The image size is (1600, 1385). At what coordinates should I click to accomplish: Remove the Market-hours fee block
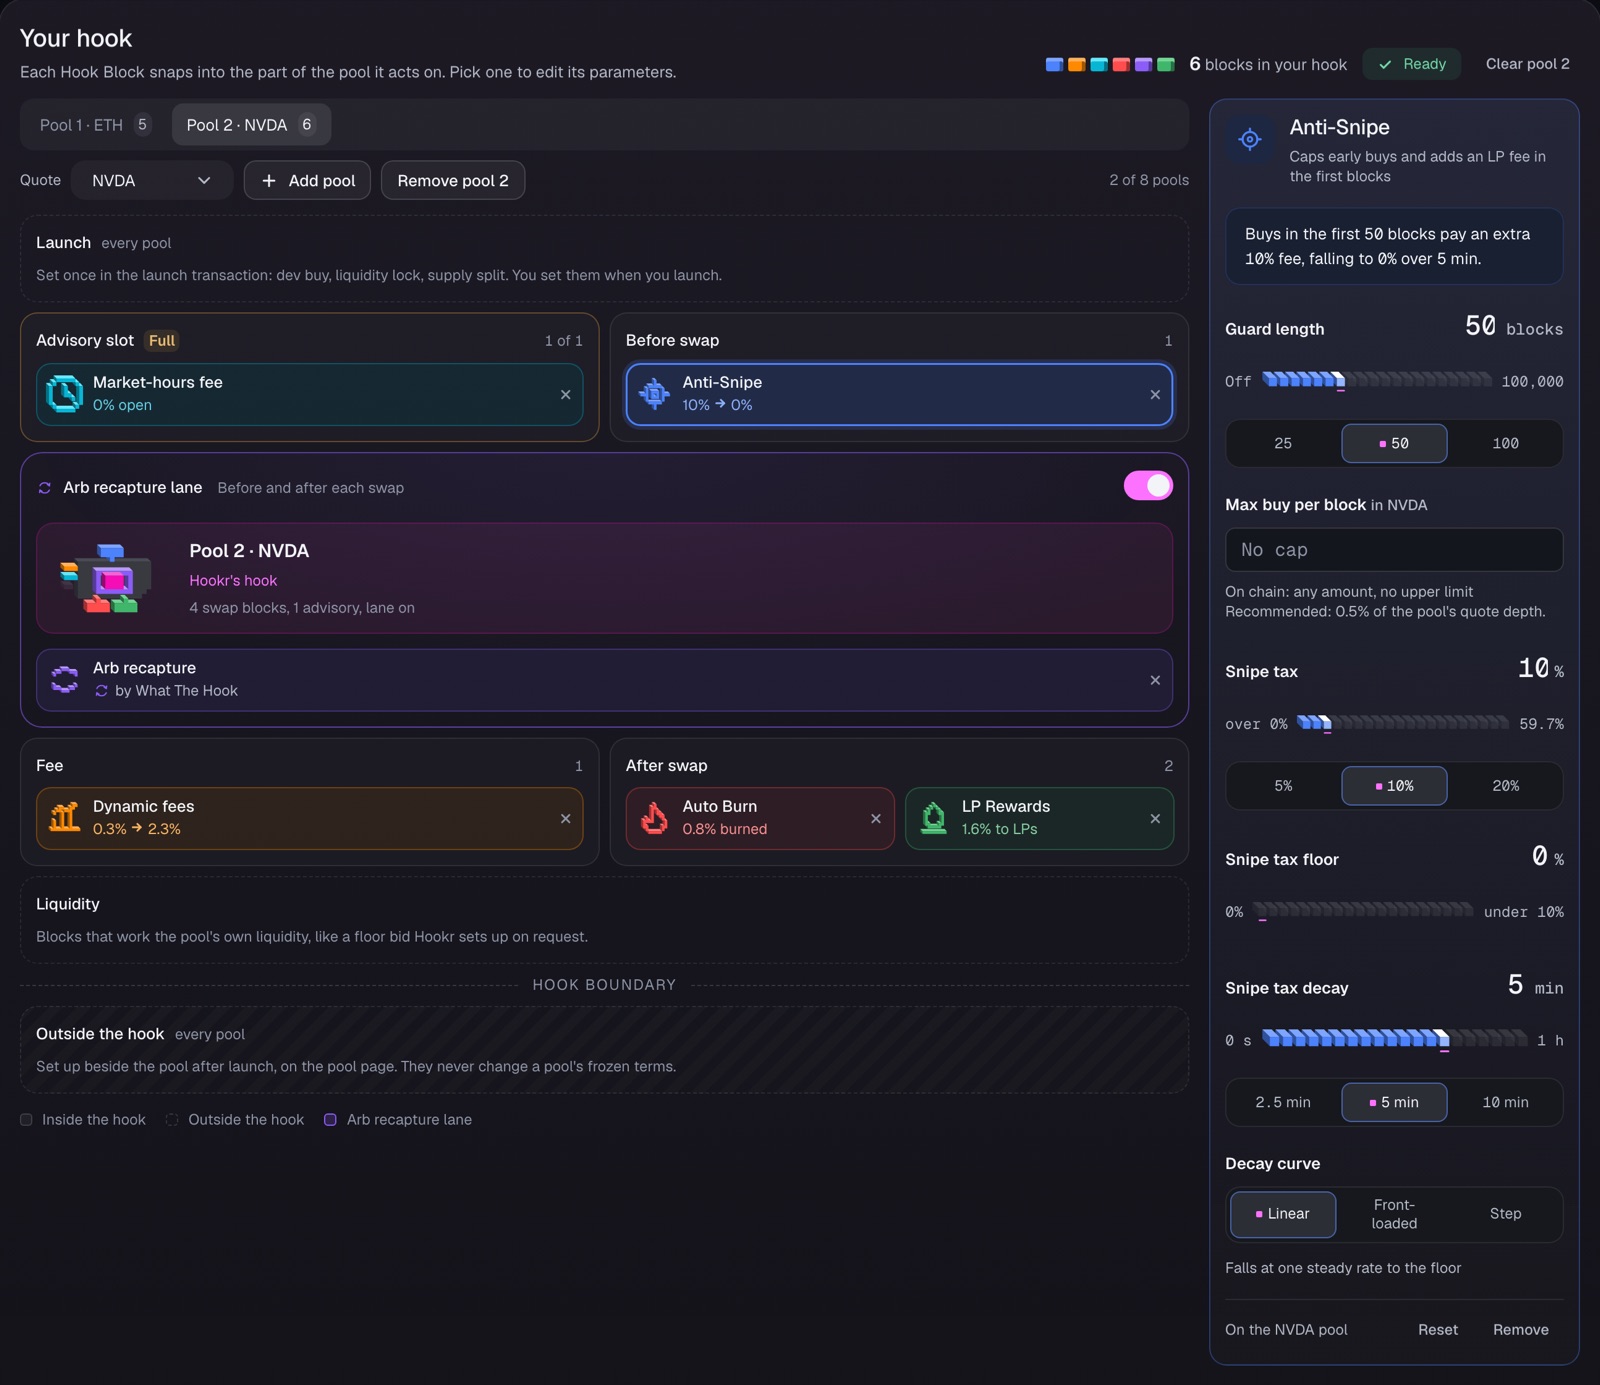pos(566,395)
